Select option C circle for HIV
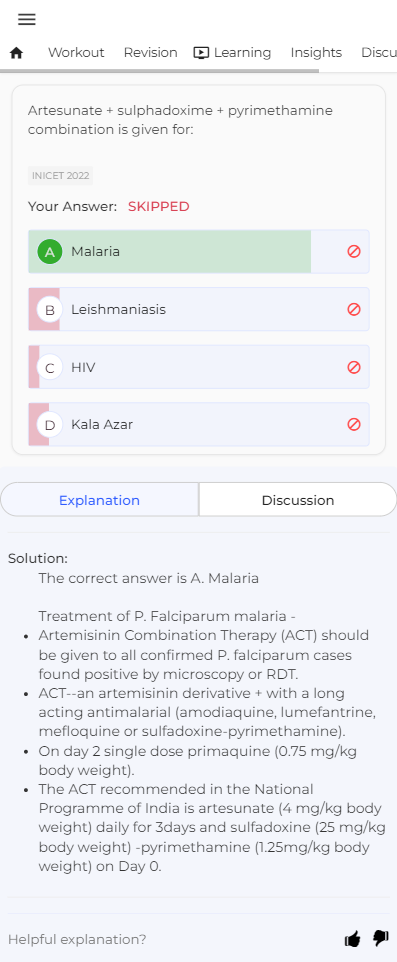 click(50, 367)
